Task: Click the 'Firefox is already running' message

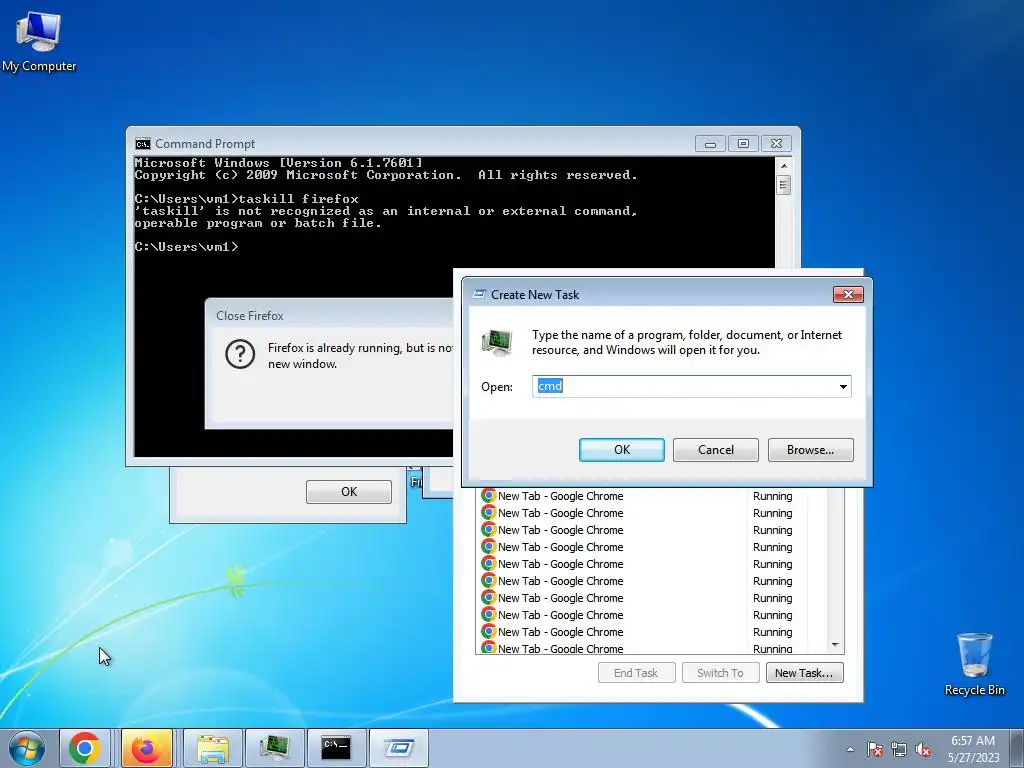Action: click(360, 356)
